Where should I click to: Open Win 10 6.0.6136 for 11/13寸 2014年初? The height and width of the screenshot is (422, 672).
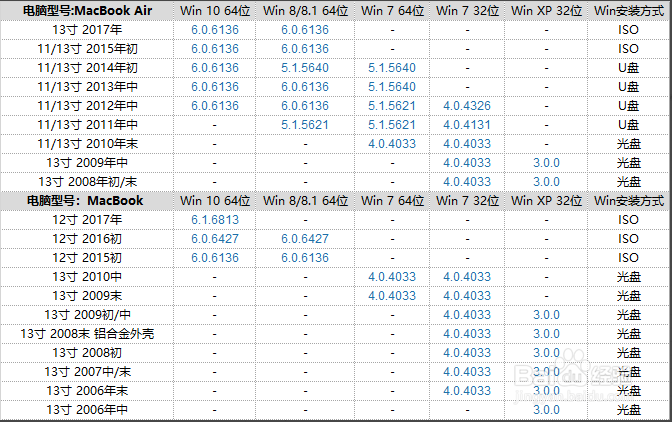tap(215, 68)
